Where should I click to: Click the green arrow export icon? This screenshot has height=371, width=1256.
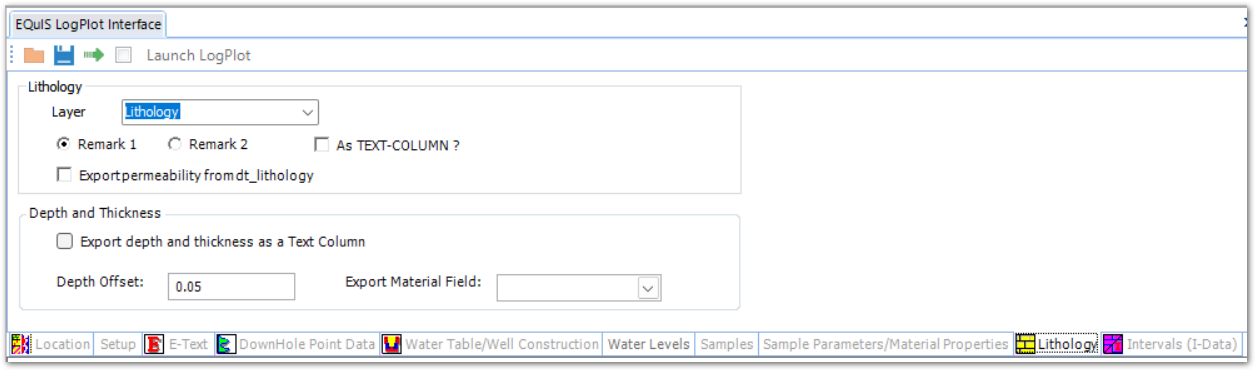pyautogui.click(x=94, y=56)
